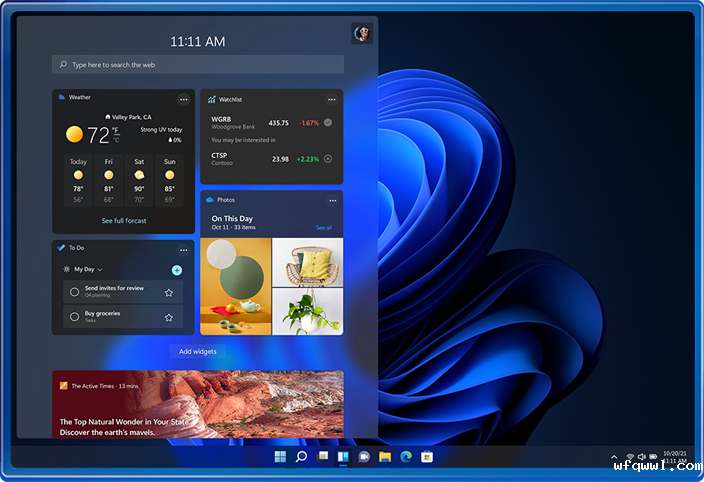Star the 'Send invites for review' task

coord(168,292)
